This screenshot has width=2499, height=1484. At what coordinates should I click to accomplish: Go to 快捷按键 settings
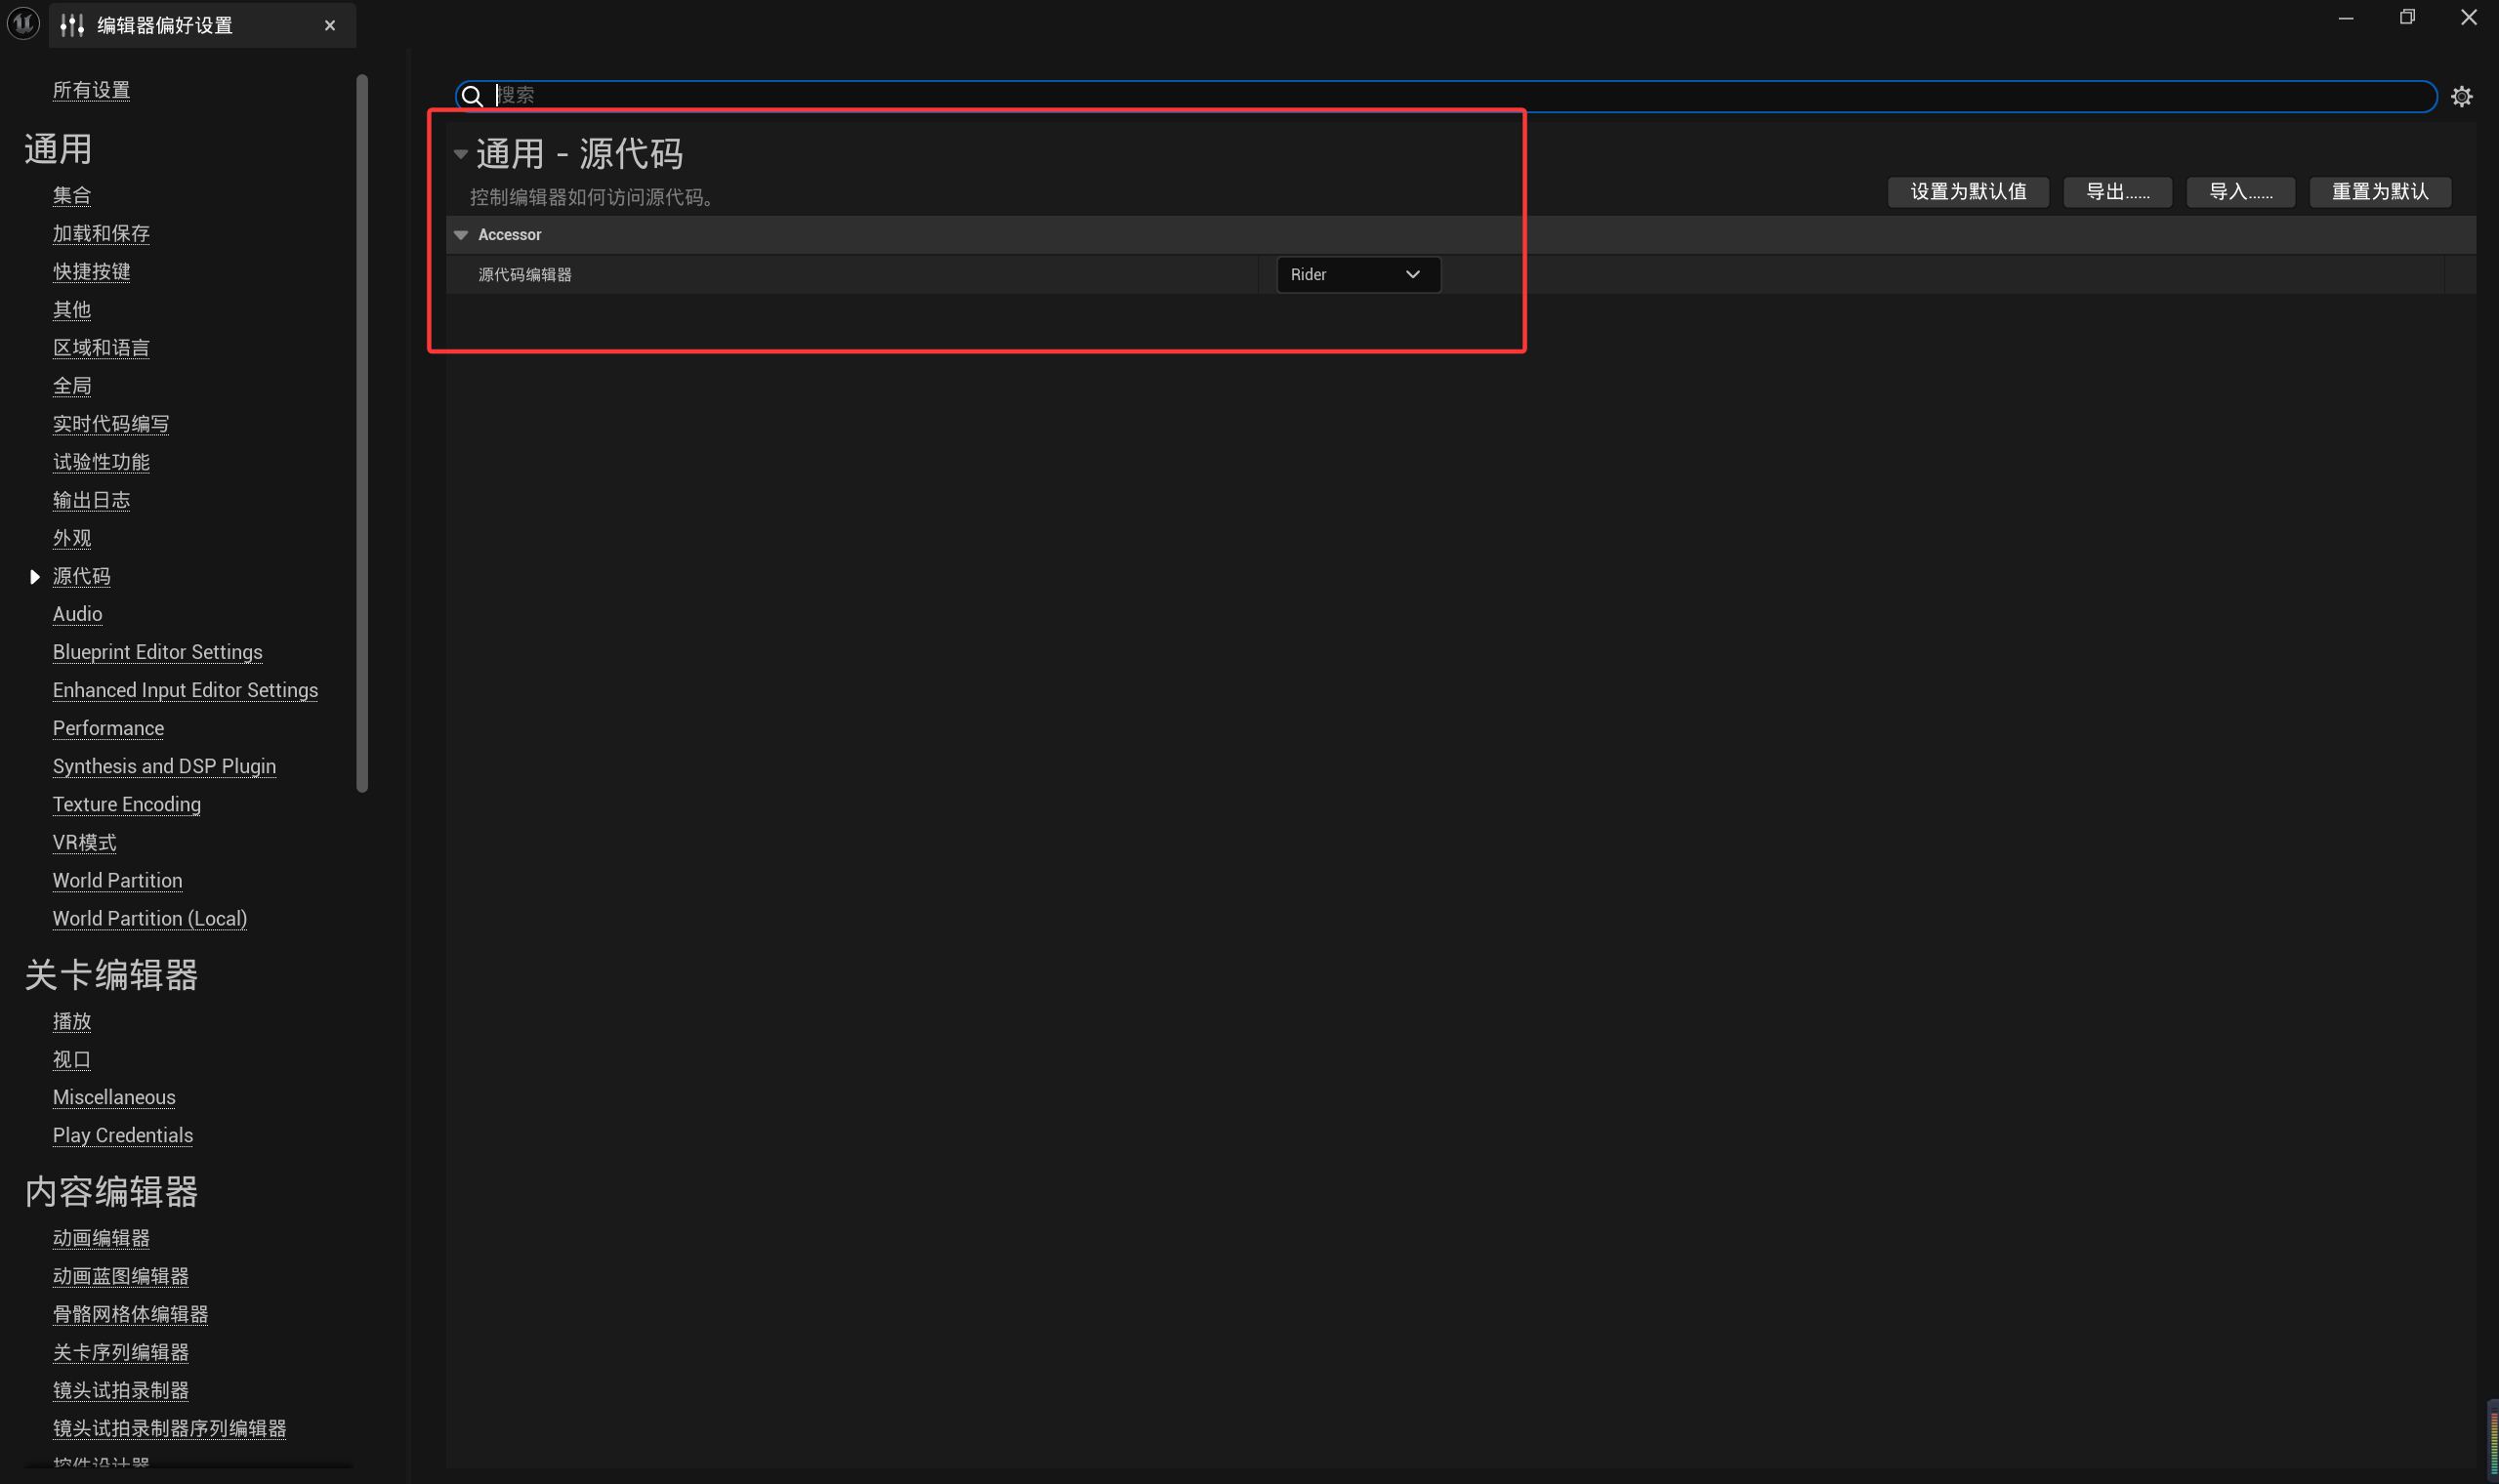[x=91, y=272]
